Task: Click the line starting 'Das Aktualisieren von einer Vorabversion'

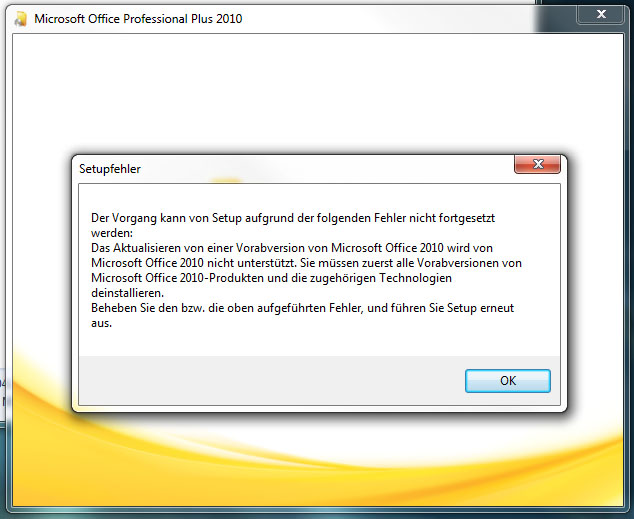Action: (292, 248)
